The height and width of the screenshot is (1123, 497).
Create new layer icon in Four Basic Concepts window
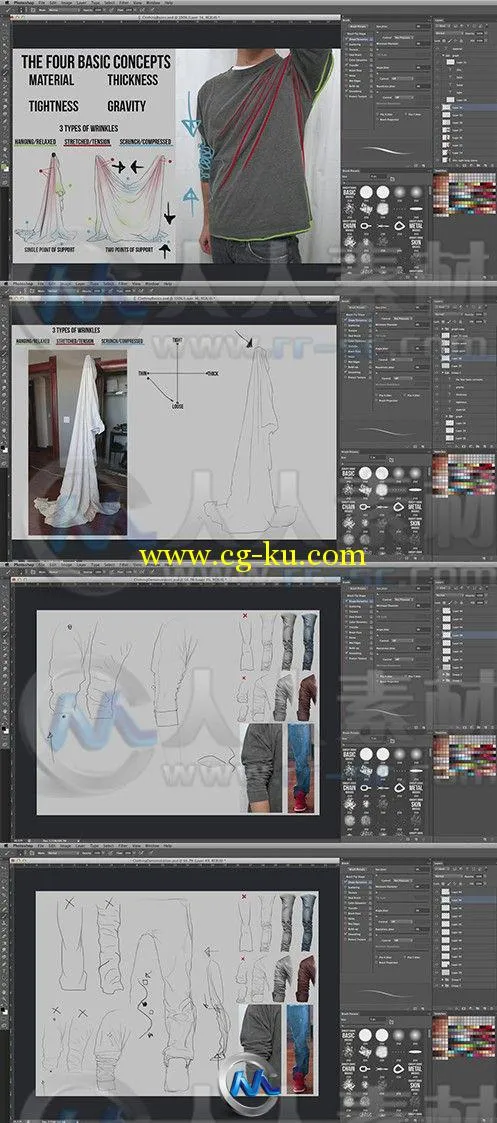click(486, 165)
